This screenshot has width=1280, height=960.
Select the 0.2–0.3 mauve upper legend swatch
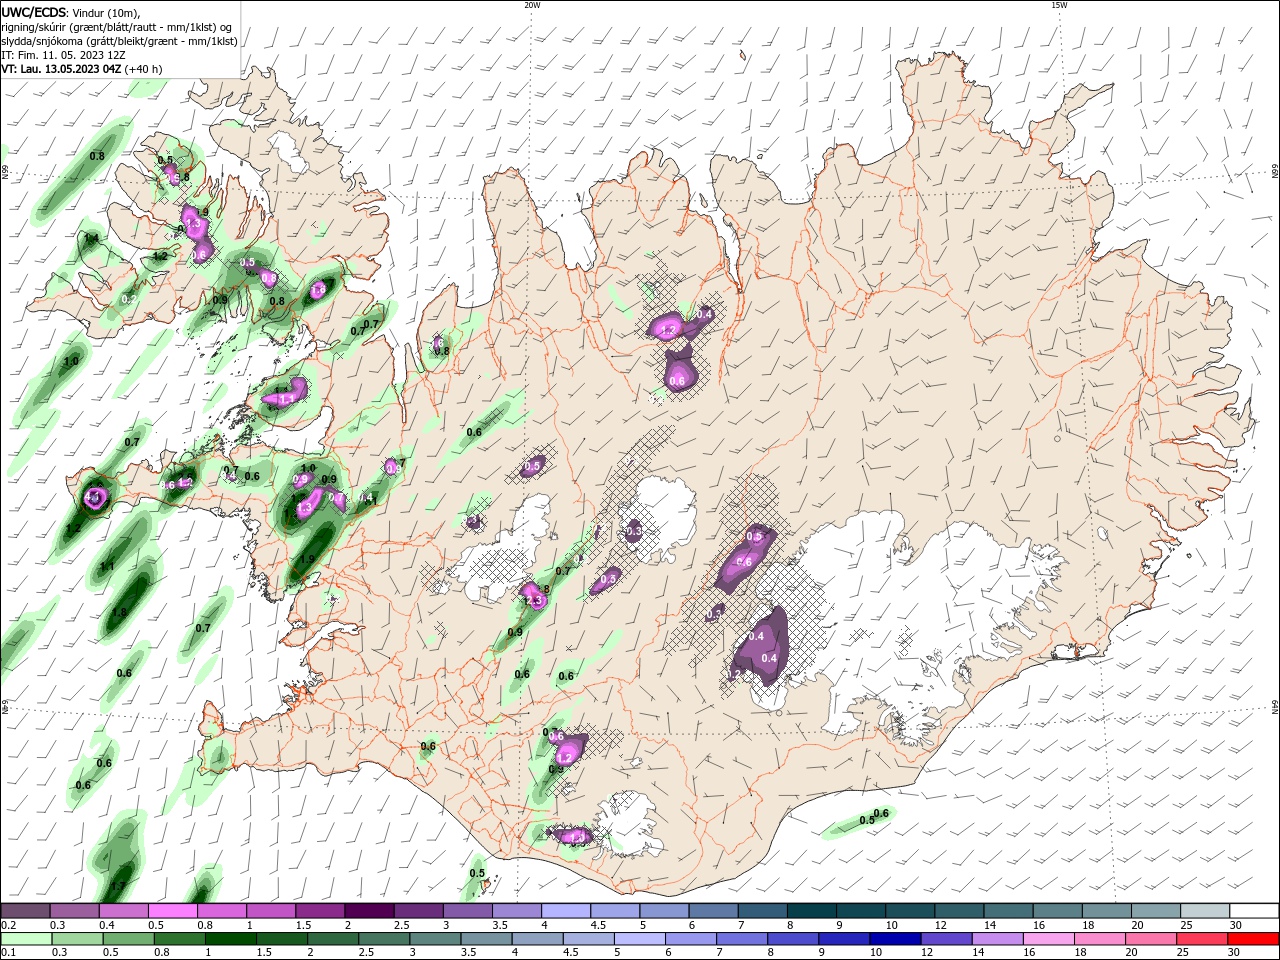point(25,911)
